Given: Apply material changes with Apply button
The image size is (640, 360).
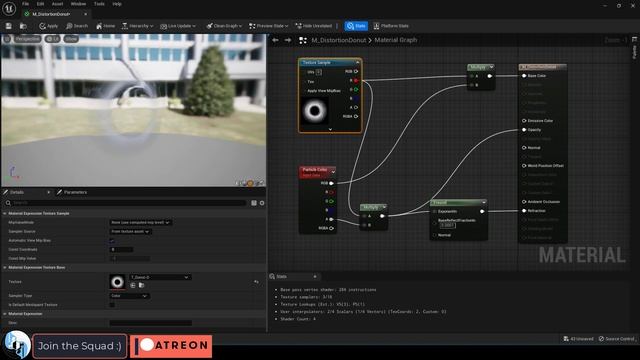Looking at the screenshot, I should tap(49, 26).
